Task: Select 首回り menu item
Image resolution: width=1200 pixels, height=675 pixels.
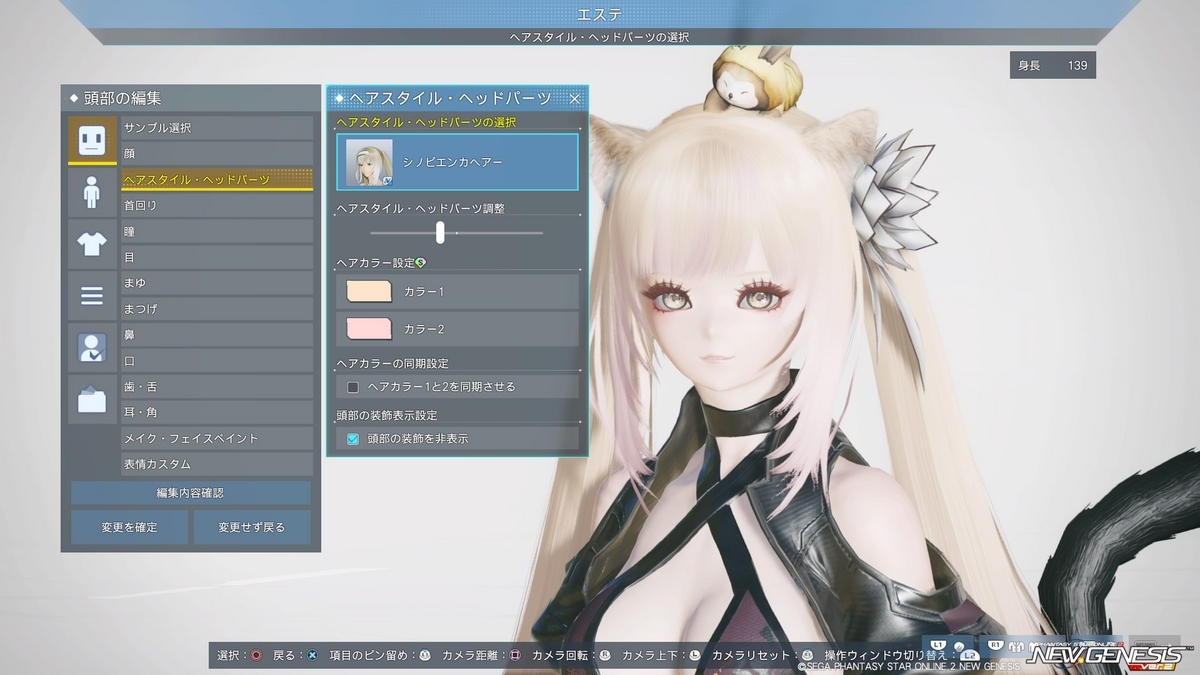Action: pyautogui.click(x=217, y=205)
